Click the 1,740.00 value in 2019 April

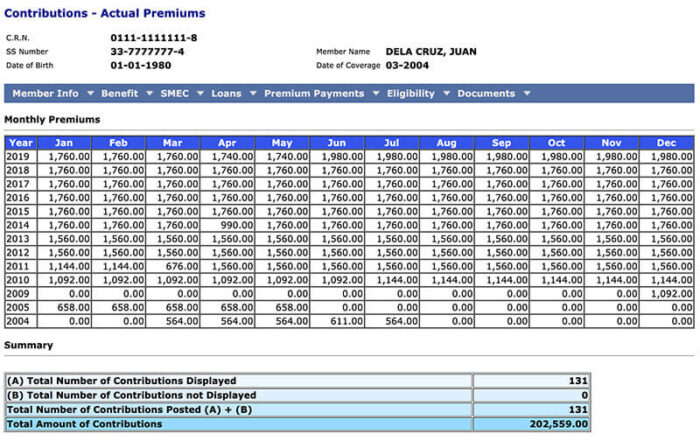232,157
